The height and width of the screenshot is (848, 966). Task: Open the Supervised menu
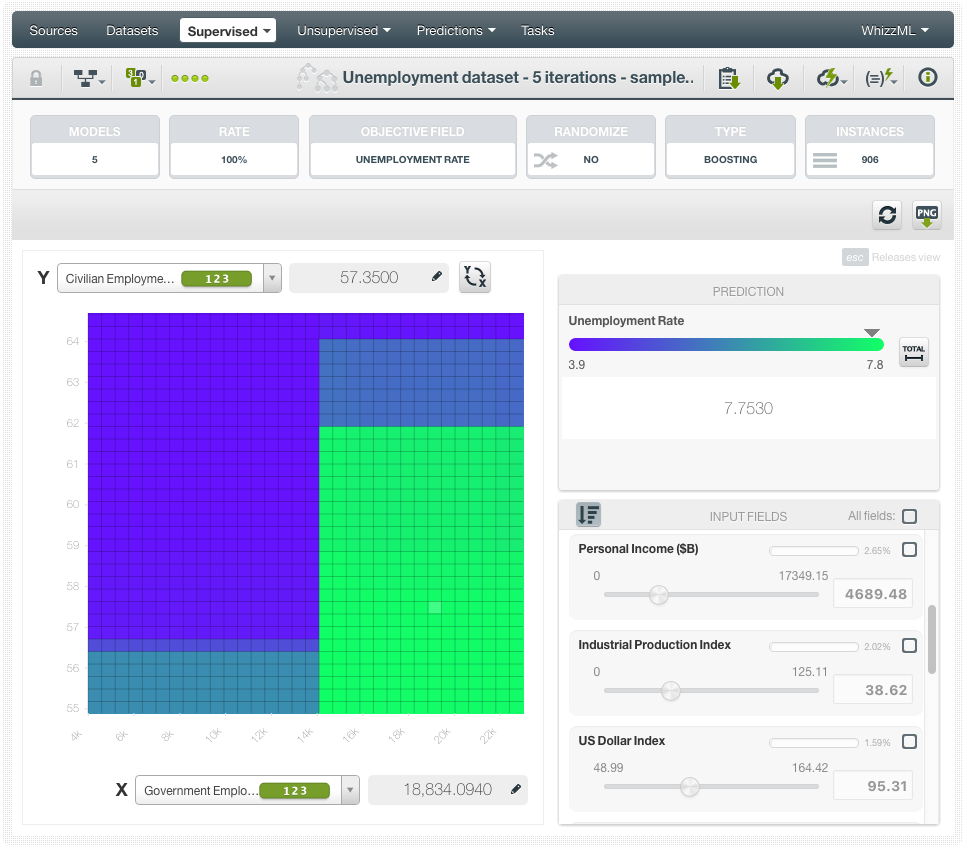pos(229,31)
